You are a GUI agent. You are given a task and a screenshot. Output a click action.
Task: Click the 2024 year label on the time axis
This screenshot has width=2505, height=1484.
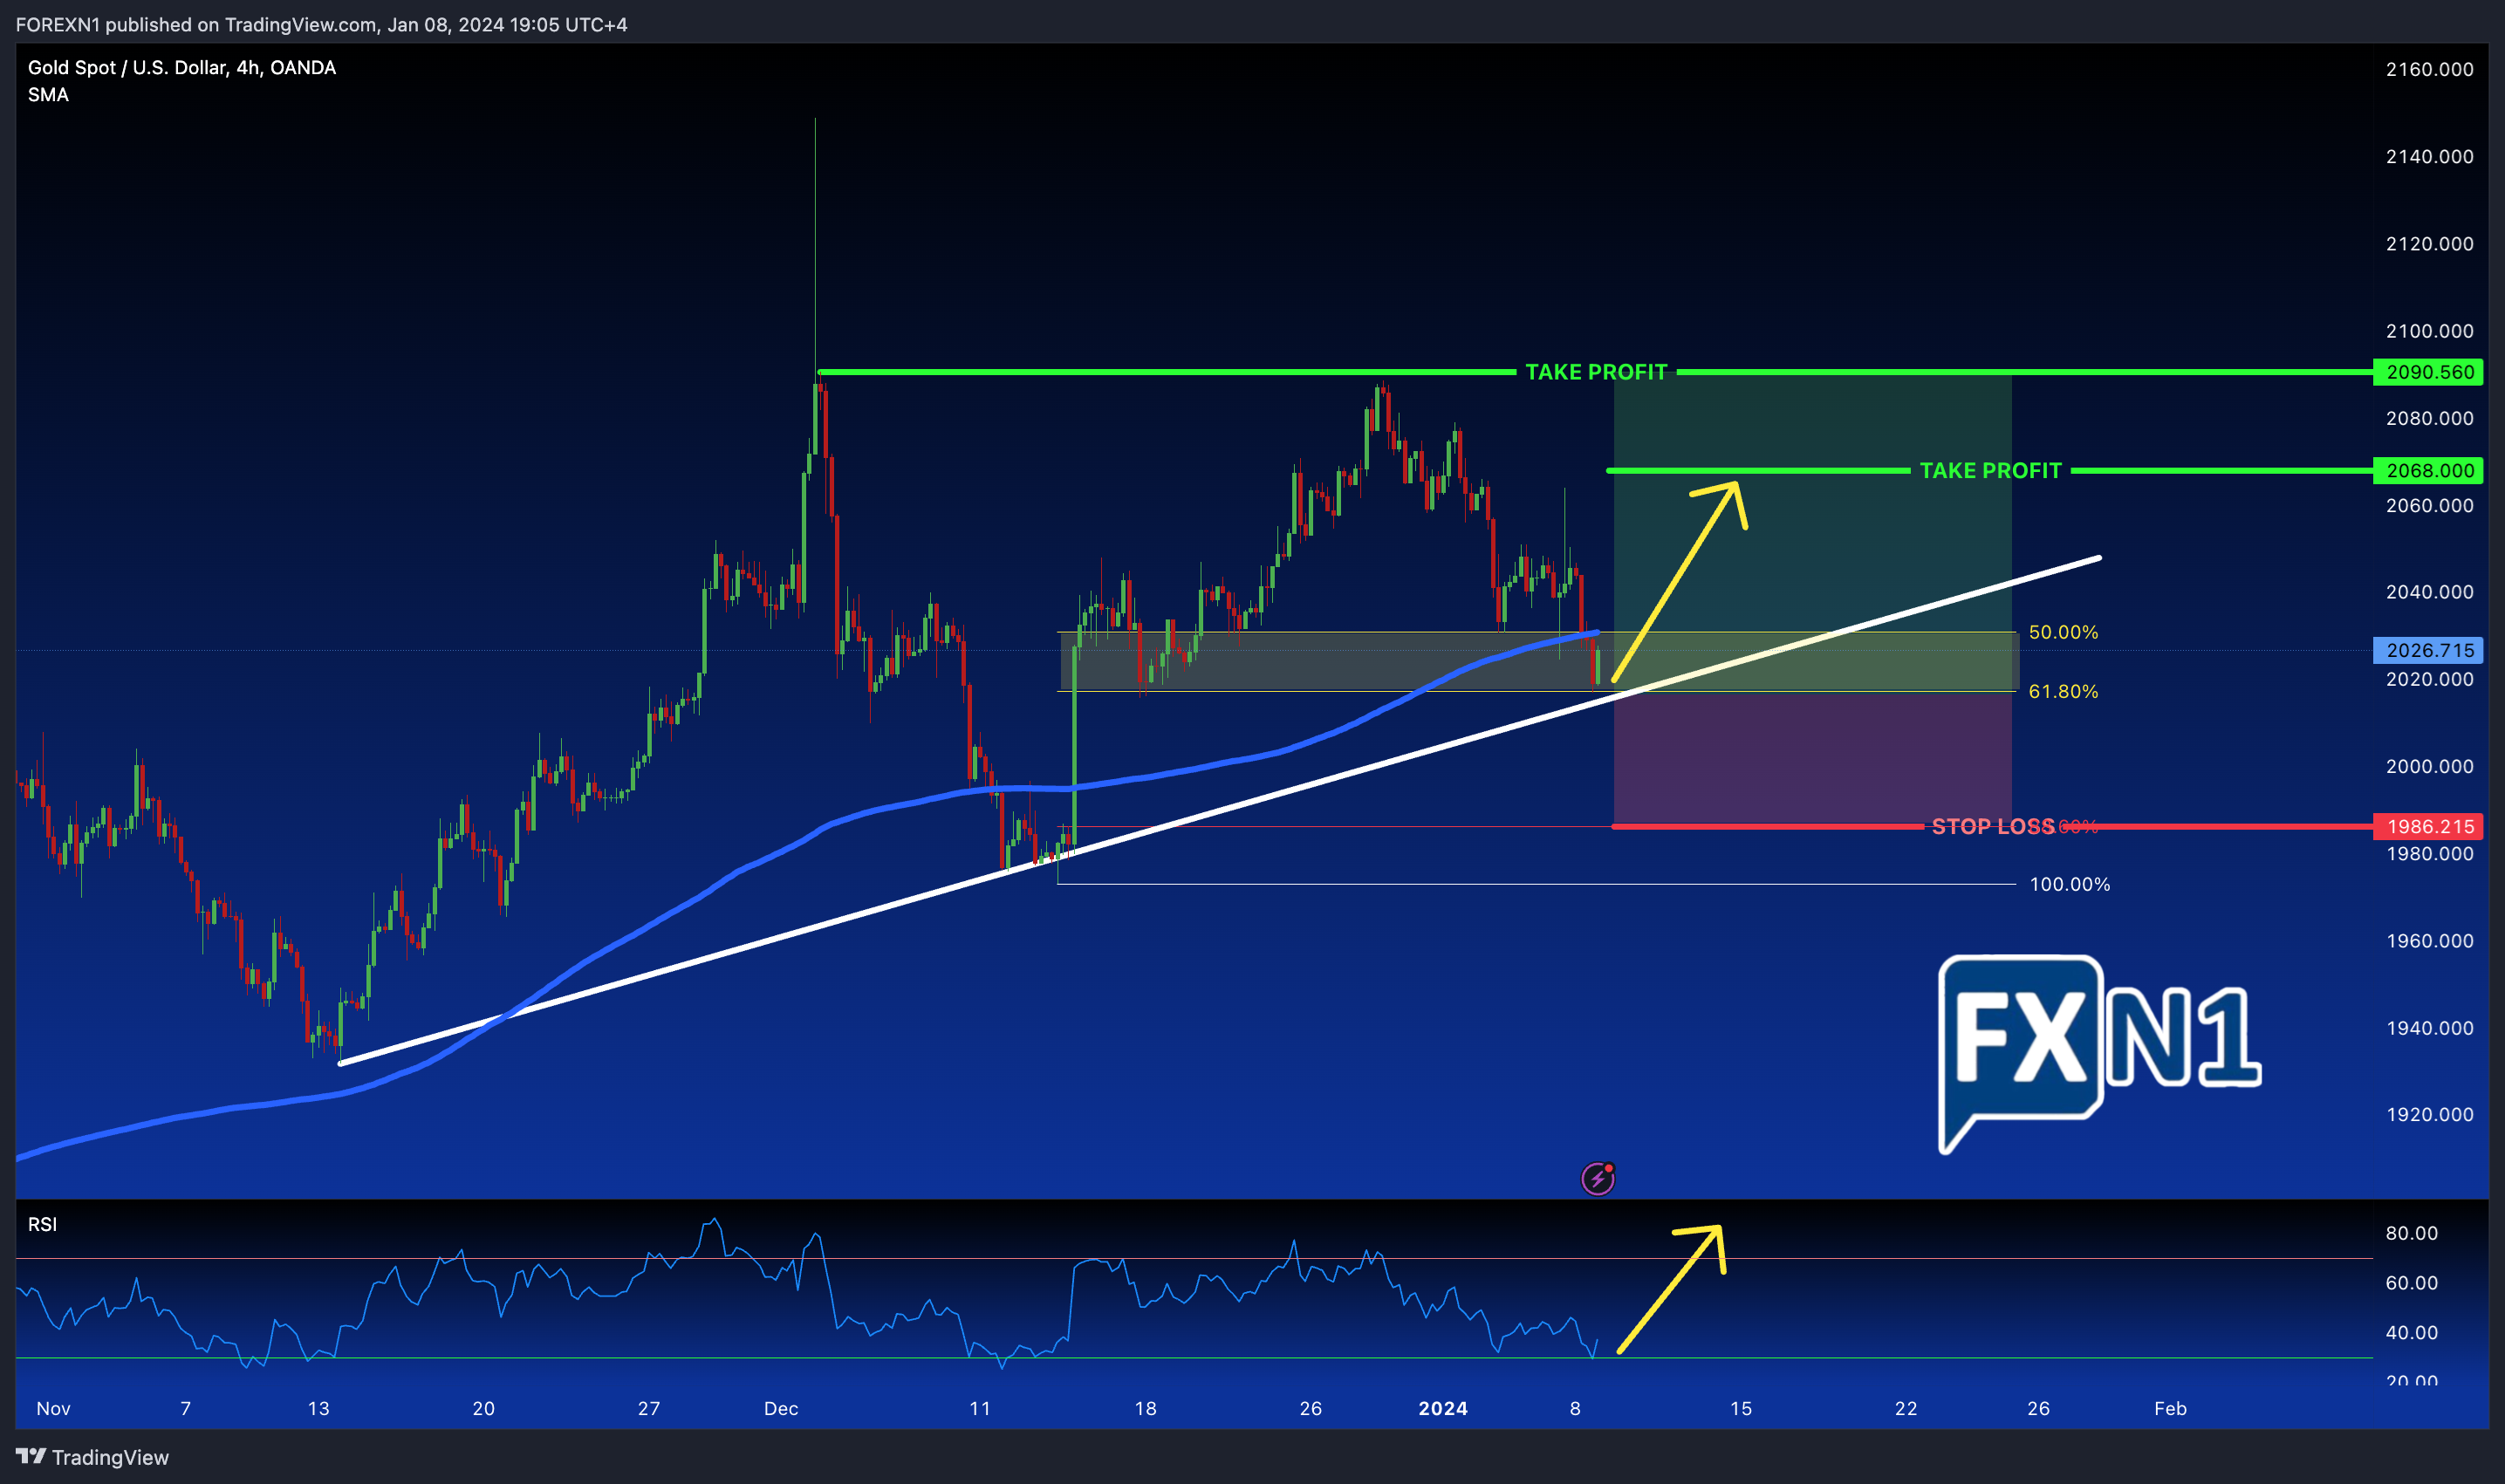click(1443, 1408)
